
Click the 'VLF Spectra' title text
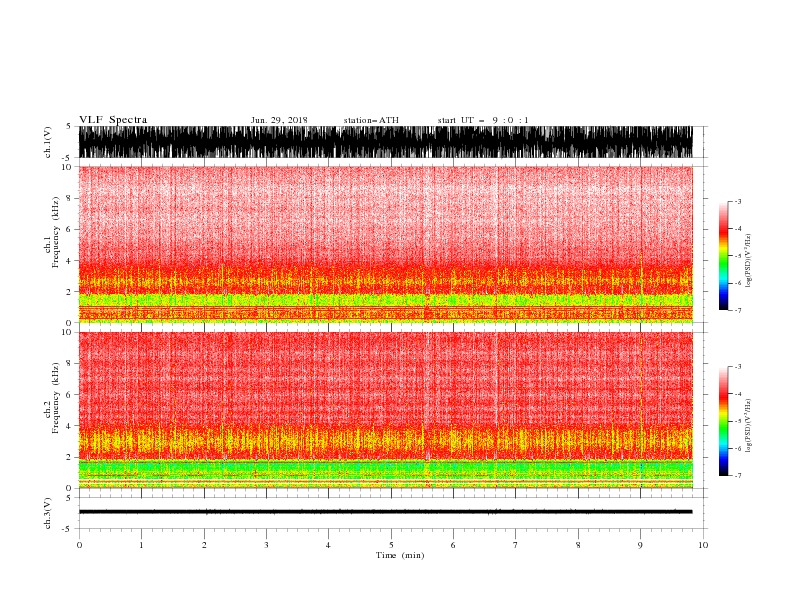[113, 120]
